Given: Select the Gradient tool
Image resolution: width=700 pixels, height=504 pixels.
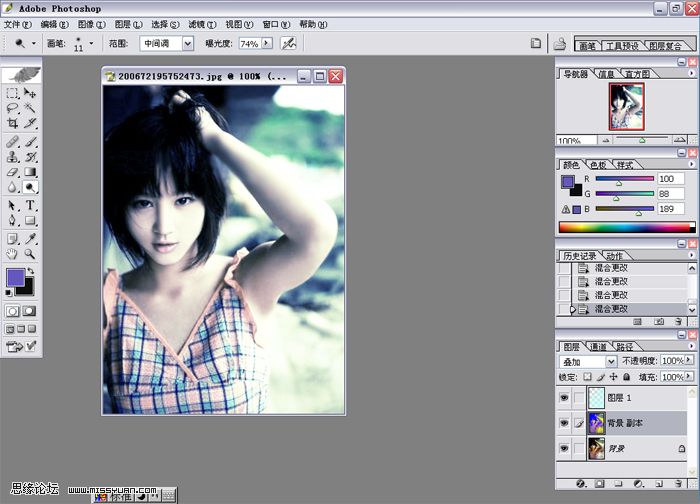Looking at the screenshot, I should click(30, 172).
